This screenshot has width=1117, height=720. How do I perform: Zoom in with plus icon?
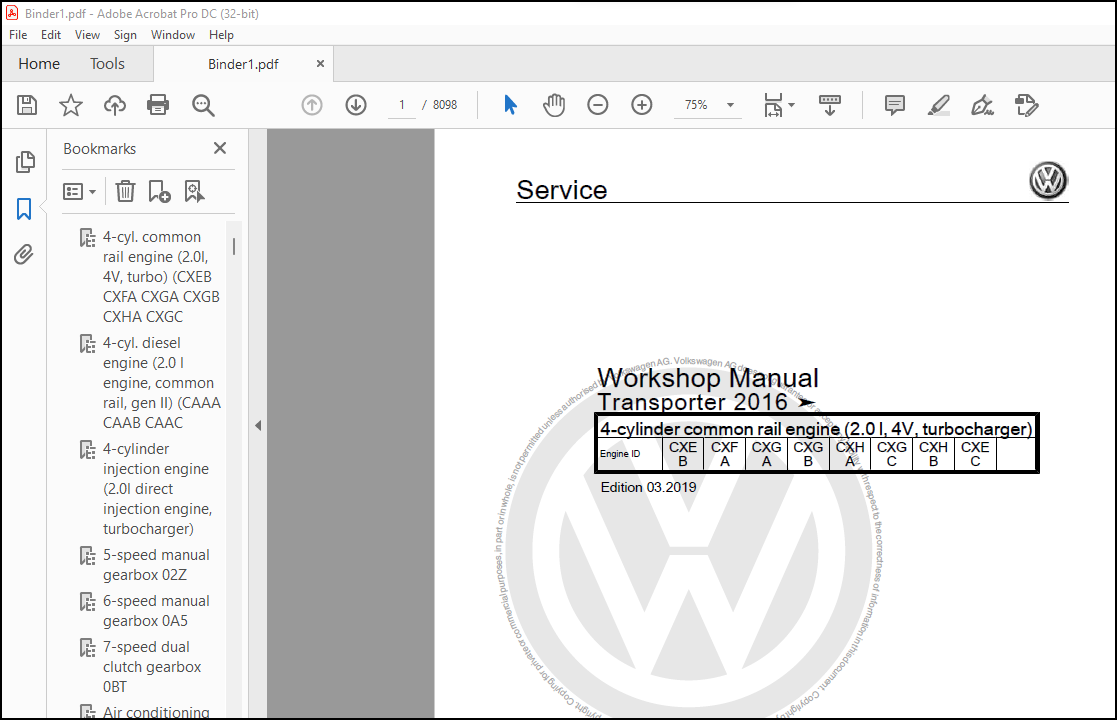tap(642, 105)
